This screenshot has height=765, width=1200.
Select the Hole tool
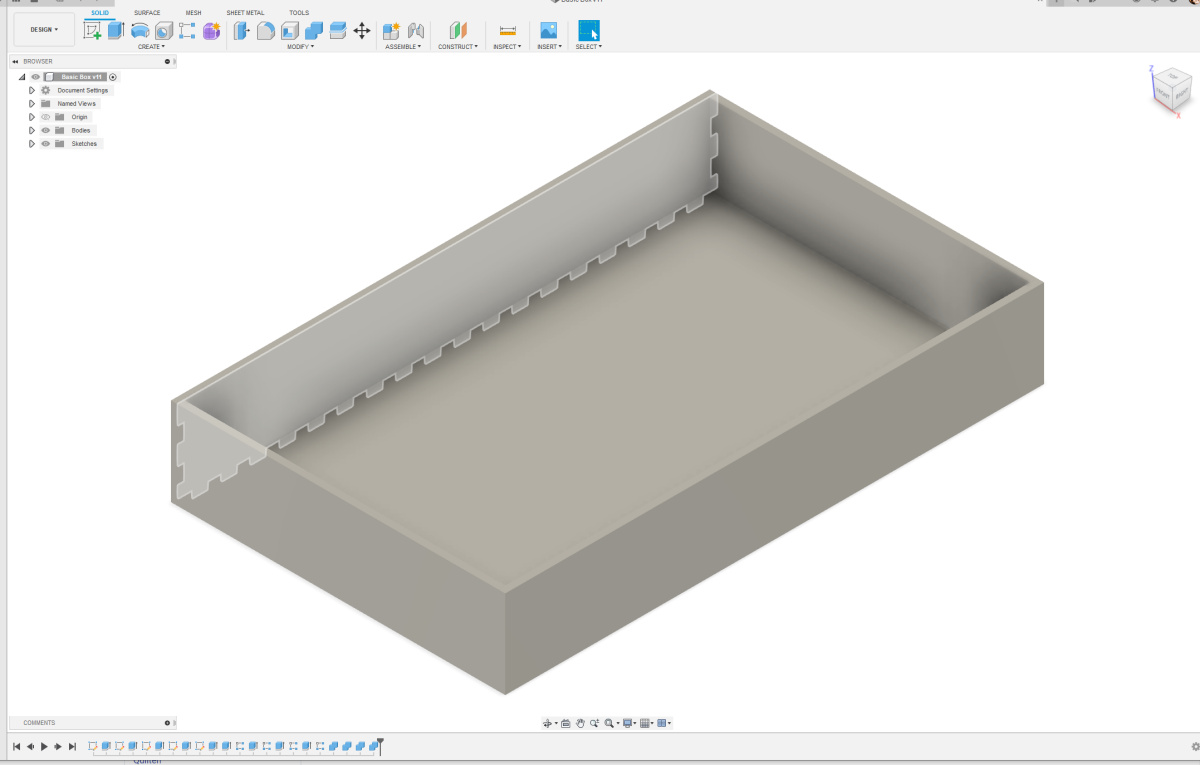164,31
